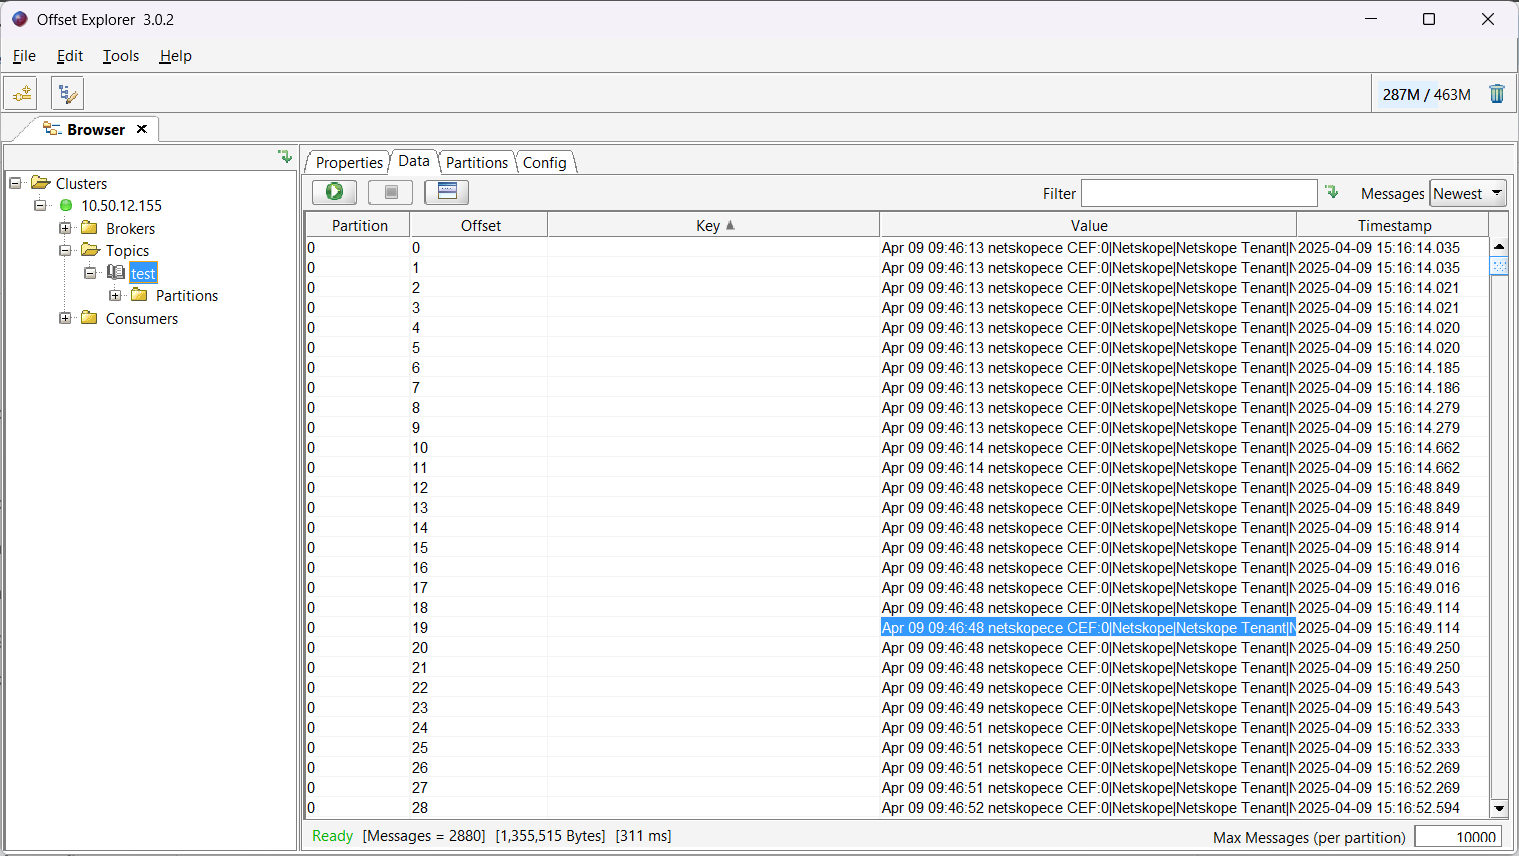Image resolution: width=1519 pixels, height=856 pixels.
Task: Select the Partitions tree item under test
Action: (x=186, y=296)
